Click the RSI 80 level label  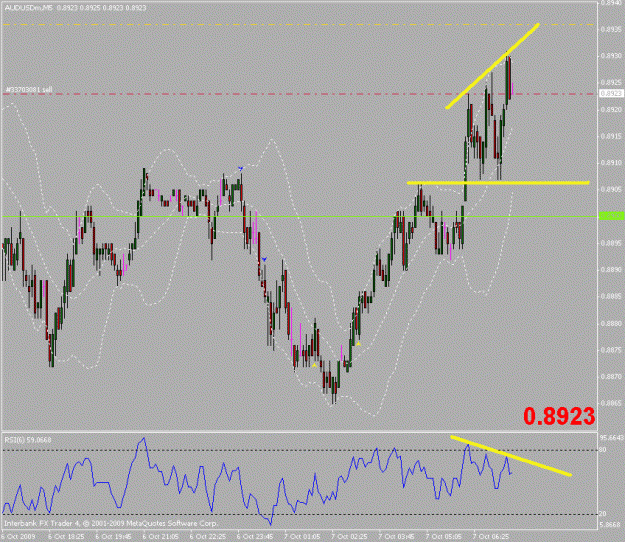click(603, 450)
